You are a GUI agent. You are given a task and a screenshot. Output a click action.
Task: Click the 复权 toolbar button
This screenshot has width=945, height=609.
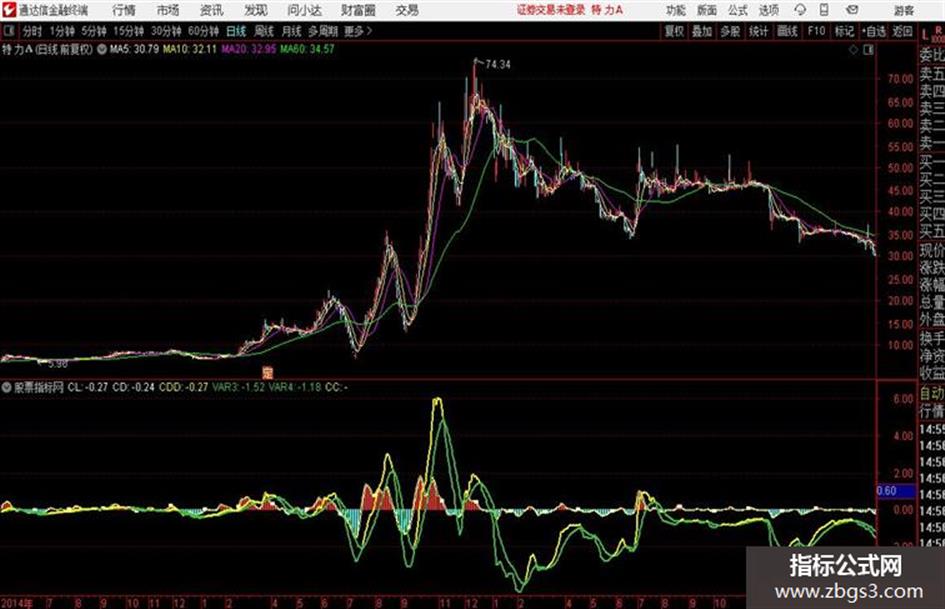pyautogui.click(x=674, y=31)
